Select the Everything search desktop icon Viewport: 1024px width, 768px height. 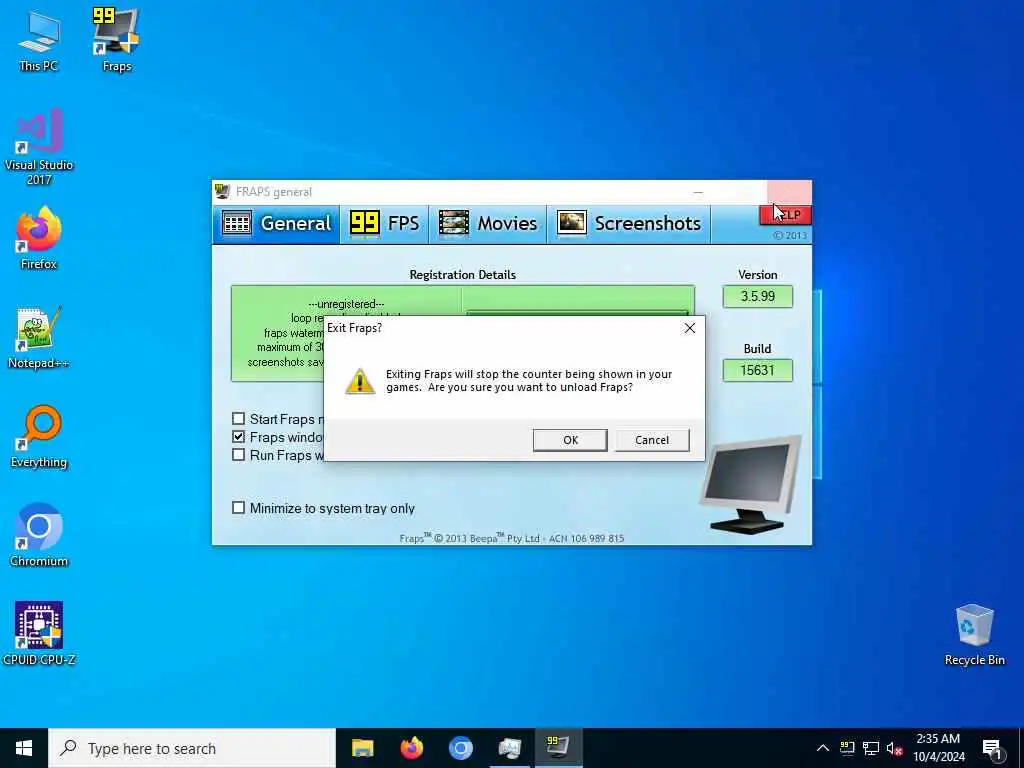point(39,437)
